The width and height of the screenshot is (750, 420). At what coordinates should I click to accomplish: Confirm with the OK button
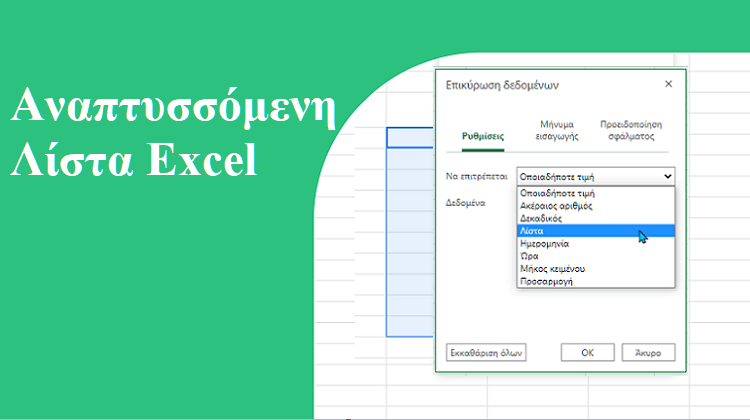(x=587, y=353)
